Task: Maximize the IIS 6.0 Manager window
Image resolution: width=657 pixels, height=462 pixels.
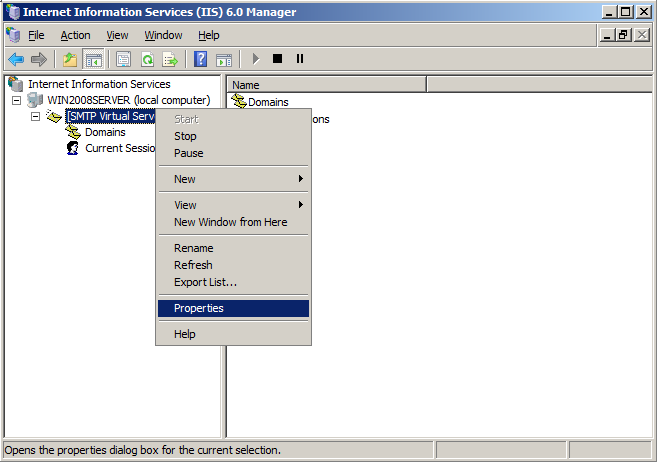Action: tap(625, 12)
